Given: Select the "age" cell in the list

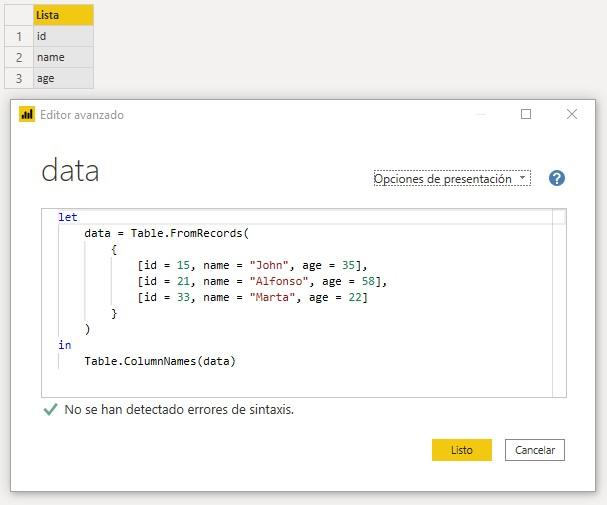Looking at the screenshot, I should 63,78.
